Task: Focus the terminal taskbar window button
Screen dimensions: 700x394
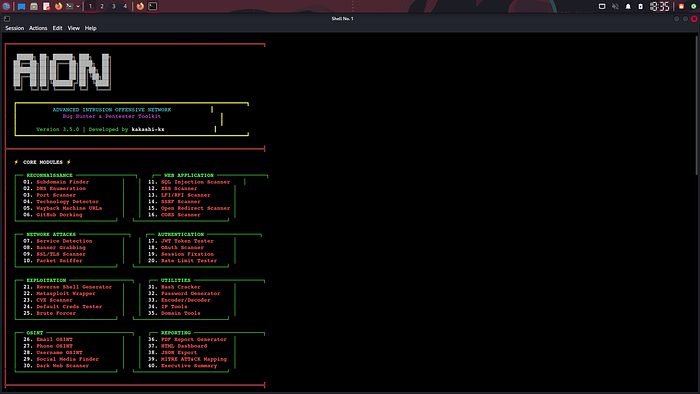Action: click(x=153, y=6)
